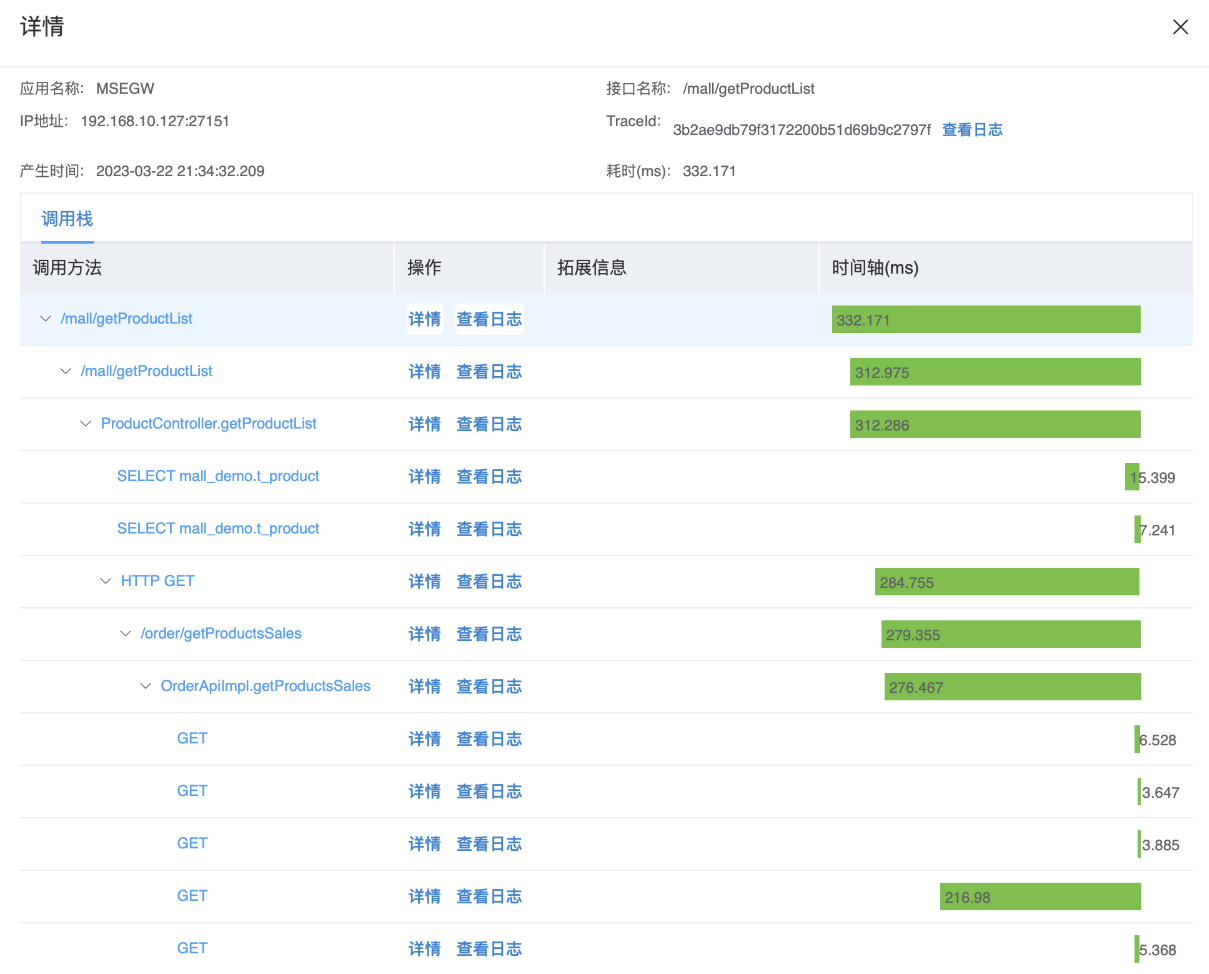Collapse the HTTP GET node chevron
Screen dimensions: 1209x974
point(105,581)
